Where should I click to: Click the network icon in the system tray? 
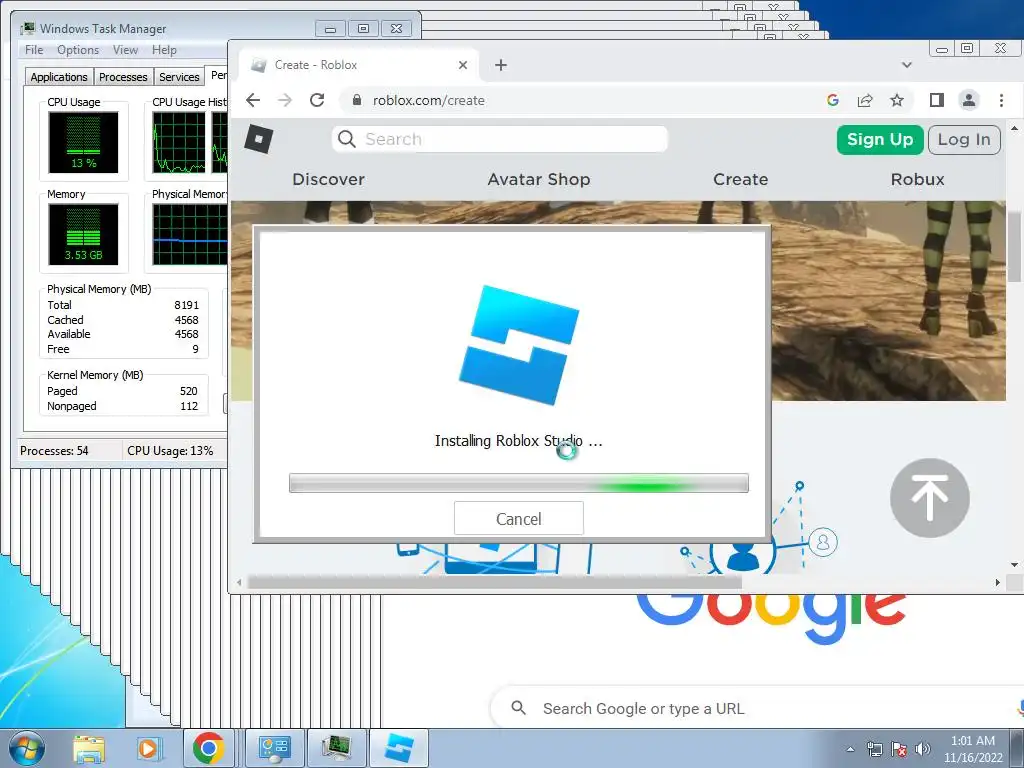(874, 749)
